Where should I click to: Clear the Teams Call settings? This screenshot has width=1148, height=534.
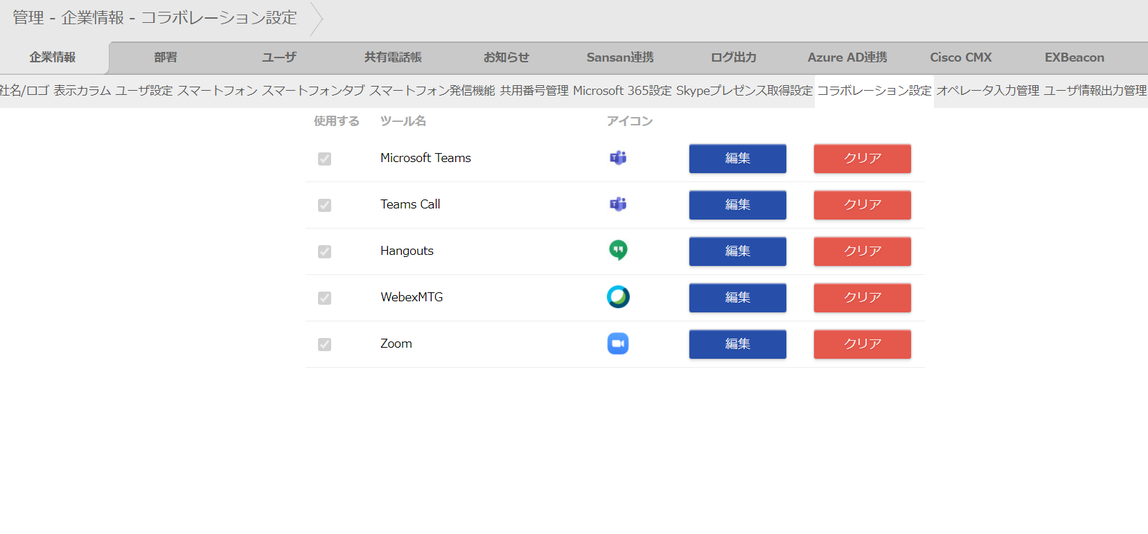(x=862, y=204)
